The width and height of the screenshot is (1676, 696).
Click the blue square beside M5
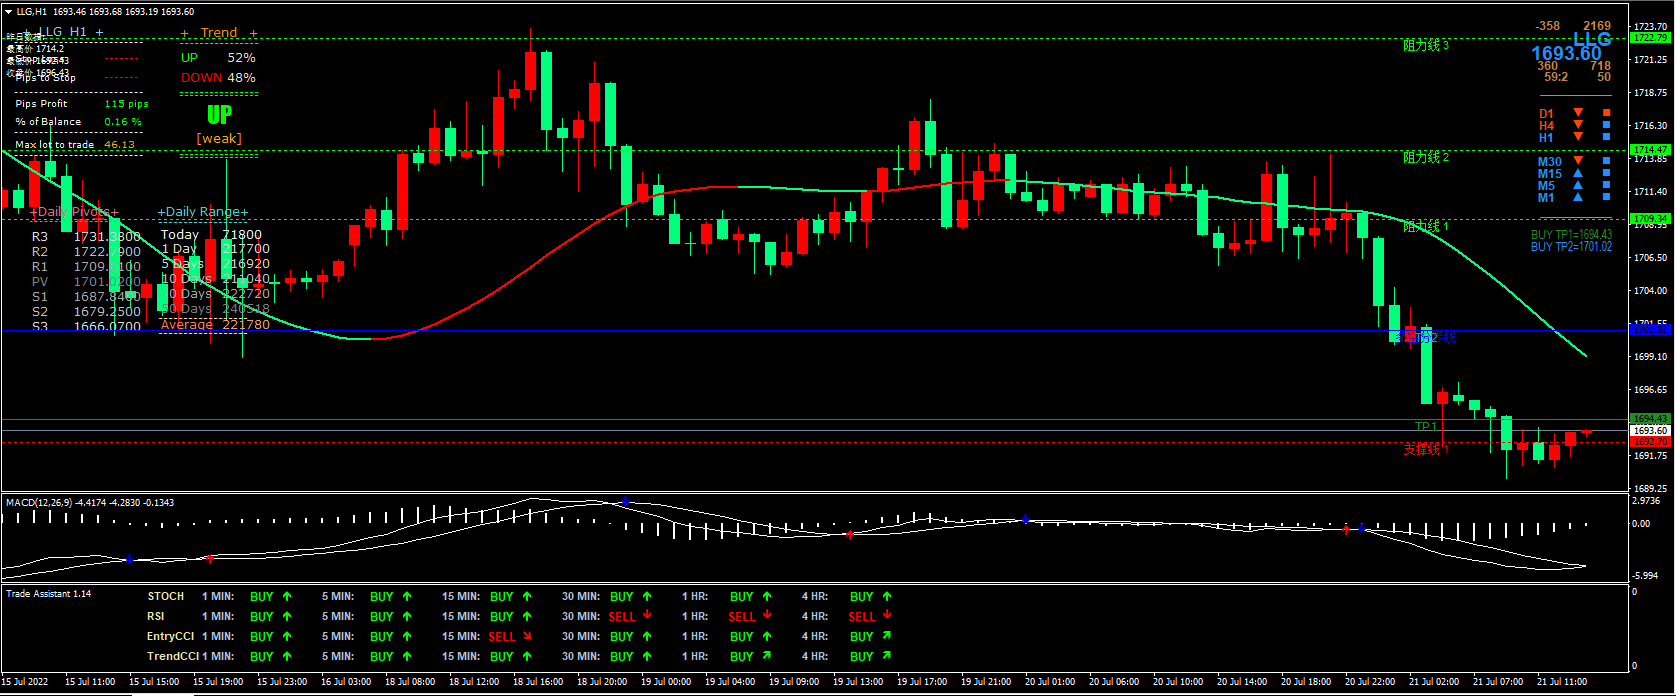click(1607, 185)
